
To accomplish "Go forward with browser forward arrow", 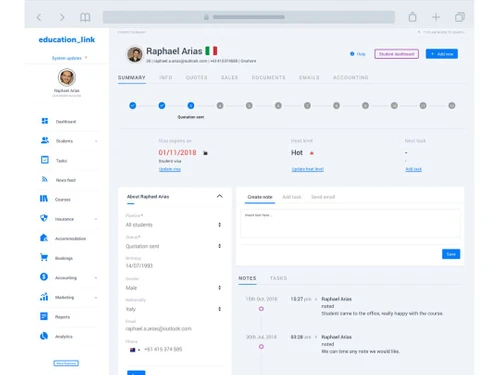I will tap(62, 17).
